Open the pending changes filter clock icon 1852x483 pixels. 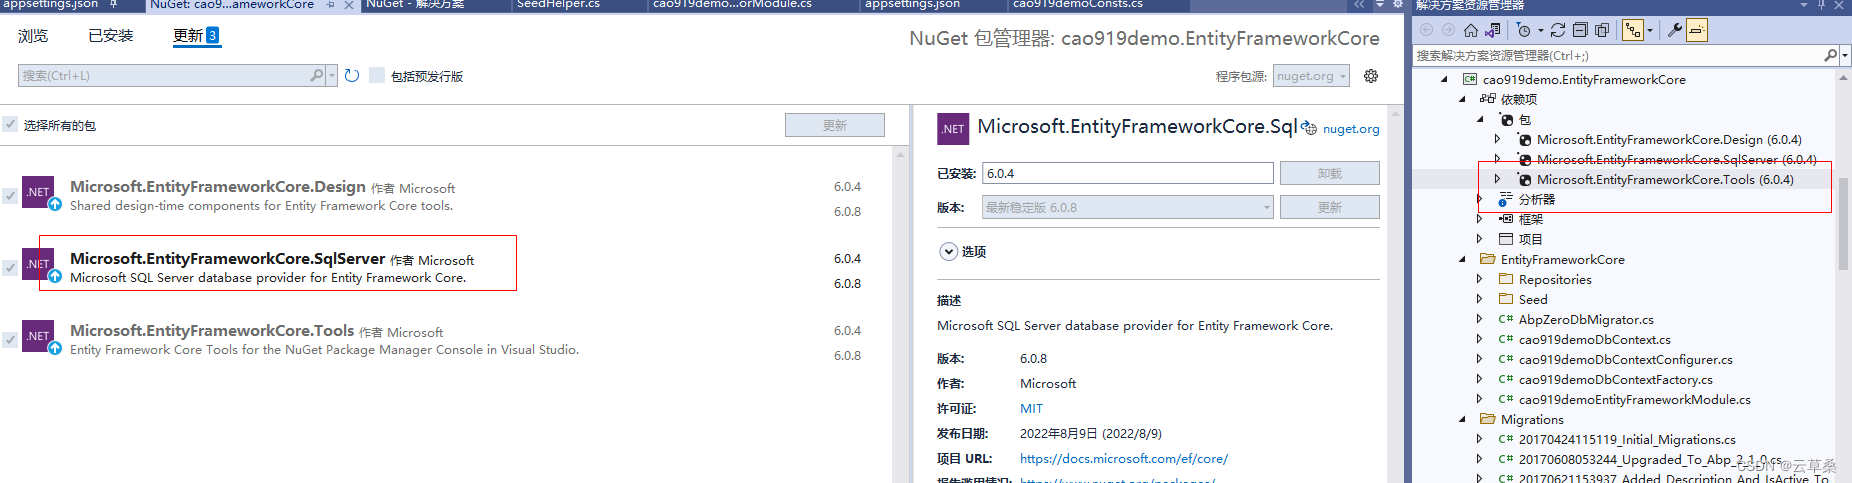[1523, 30]
